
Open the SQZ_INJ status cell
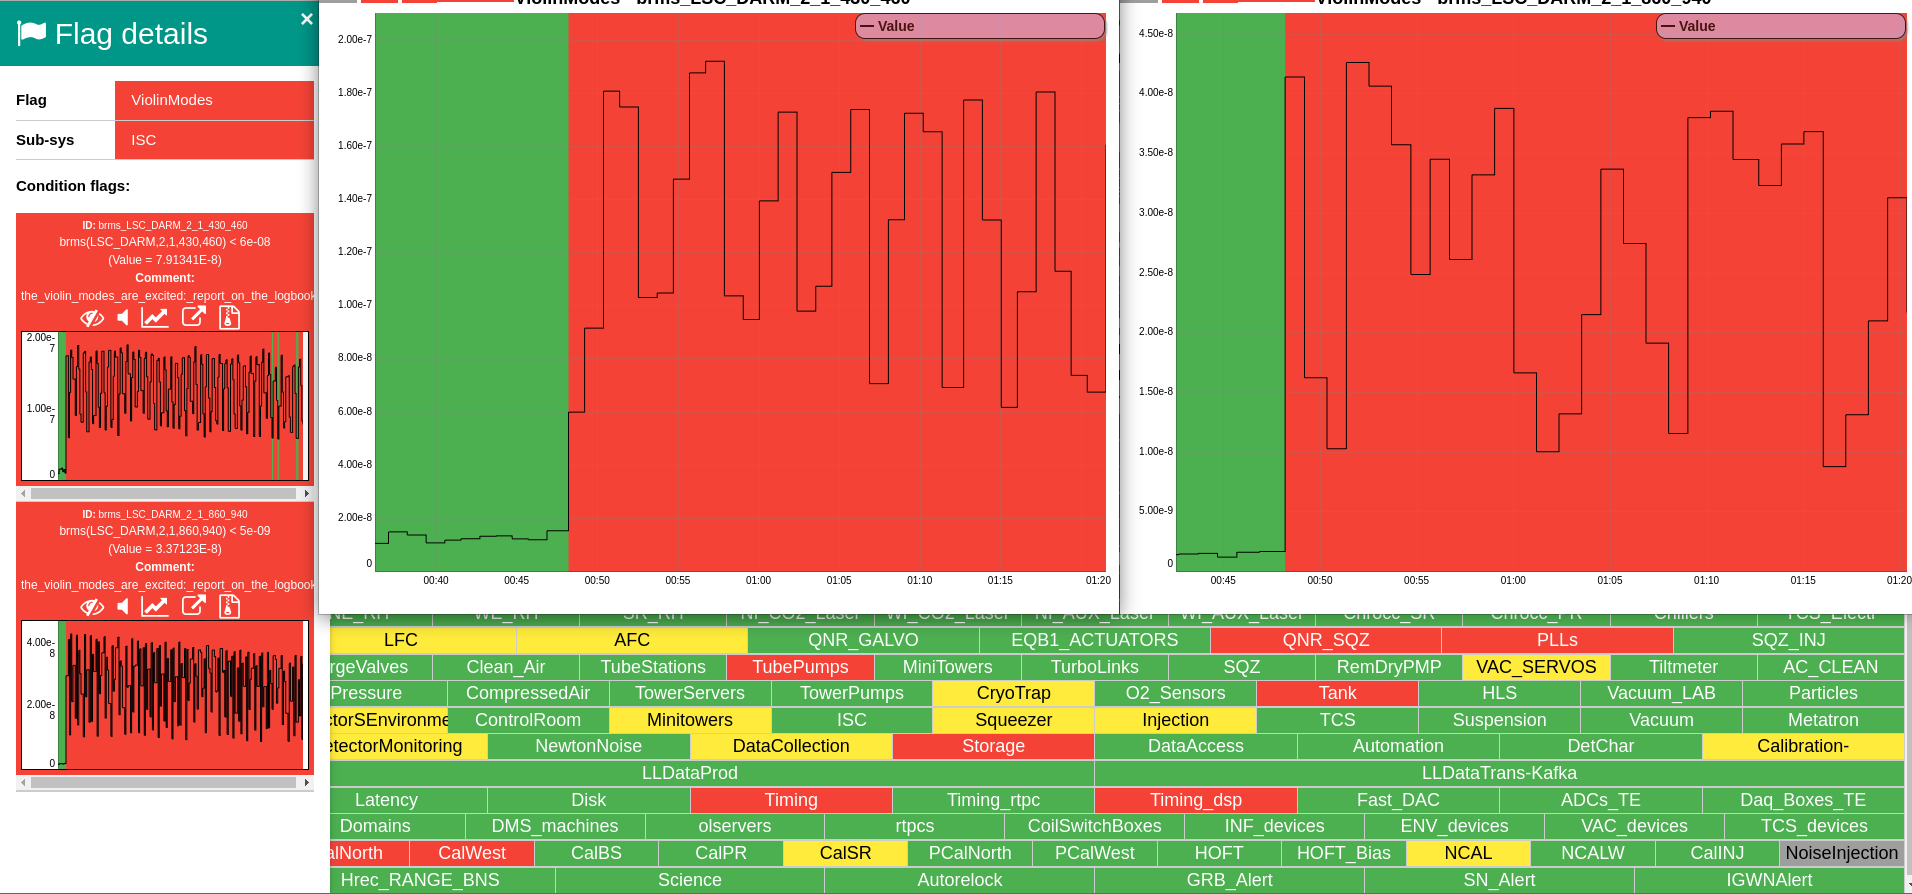[1789, 640]
